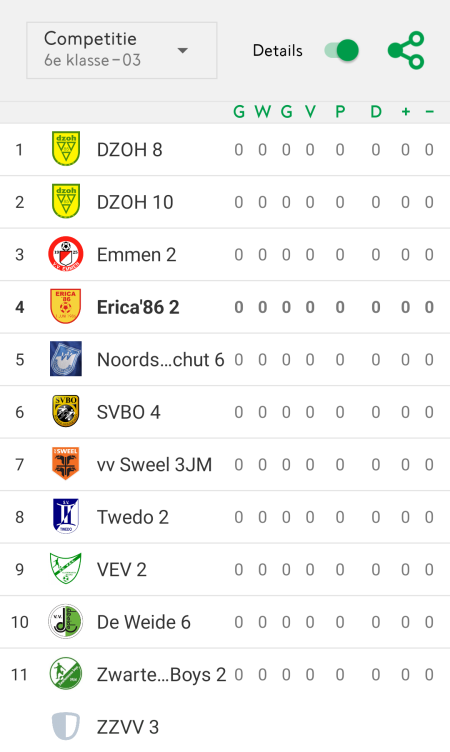Click the orange vv Sweel logo
The image size is (450, 752).
pos(66,463)
